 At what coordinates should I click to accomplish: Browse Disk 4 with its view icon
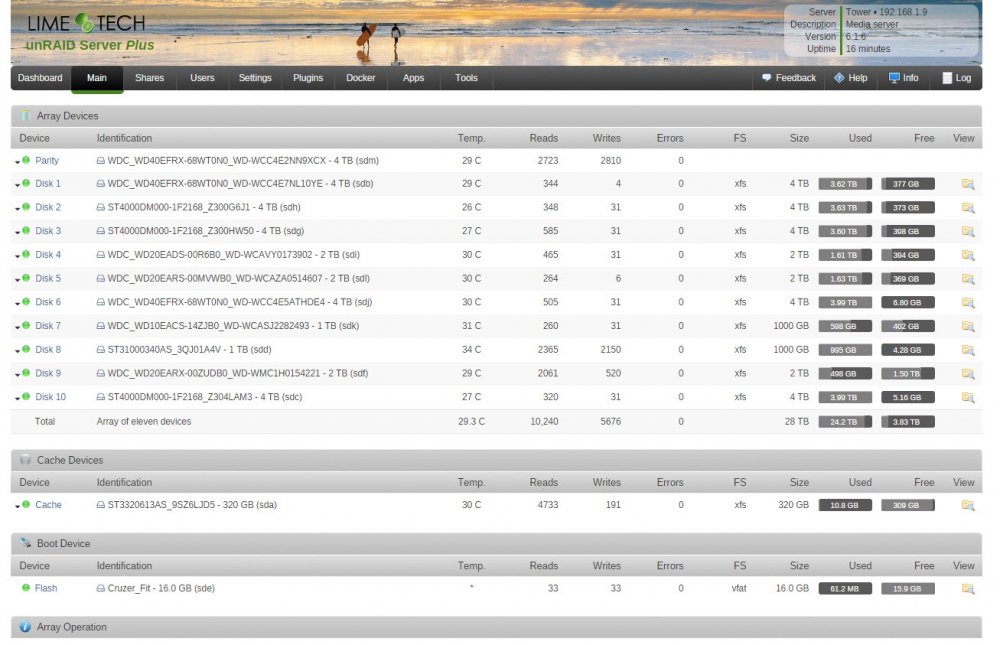click(x=967, y=255)
